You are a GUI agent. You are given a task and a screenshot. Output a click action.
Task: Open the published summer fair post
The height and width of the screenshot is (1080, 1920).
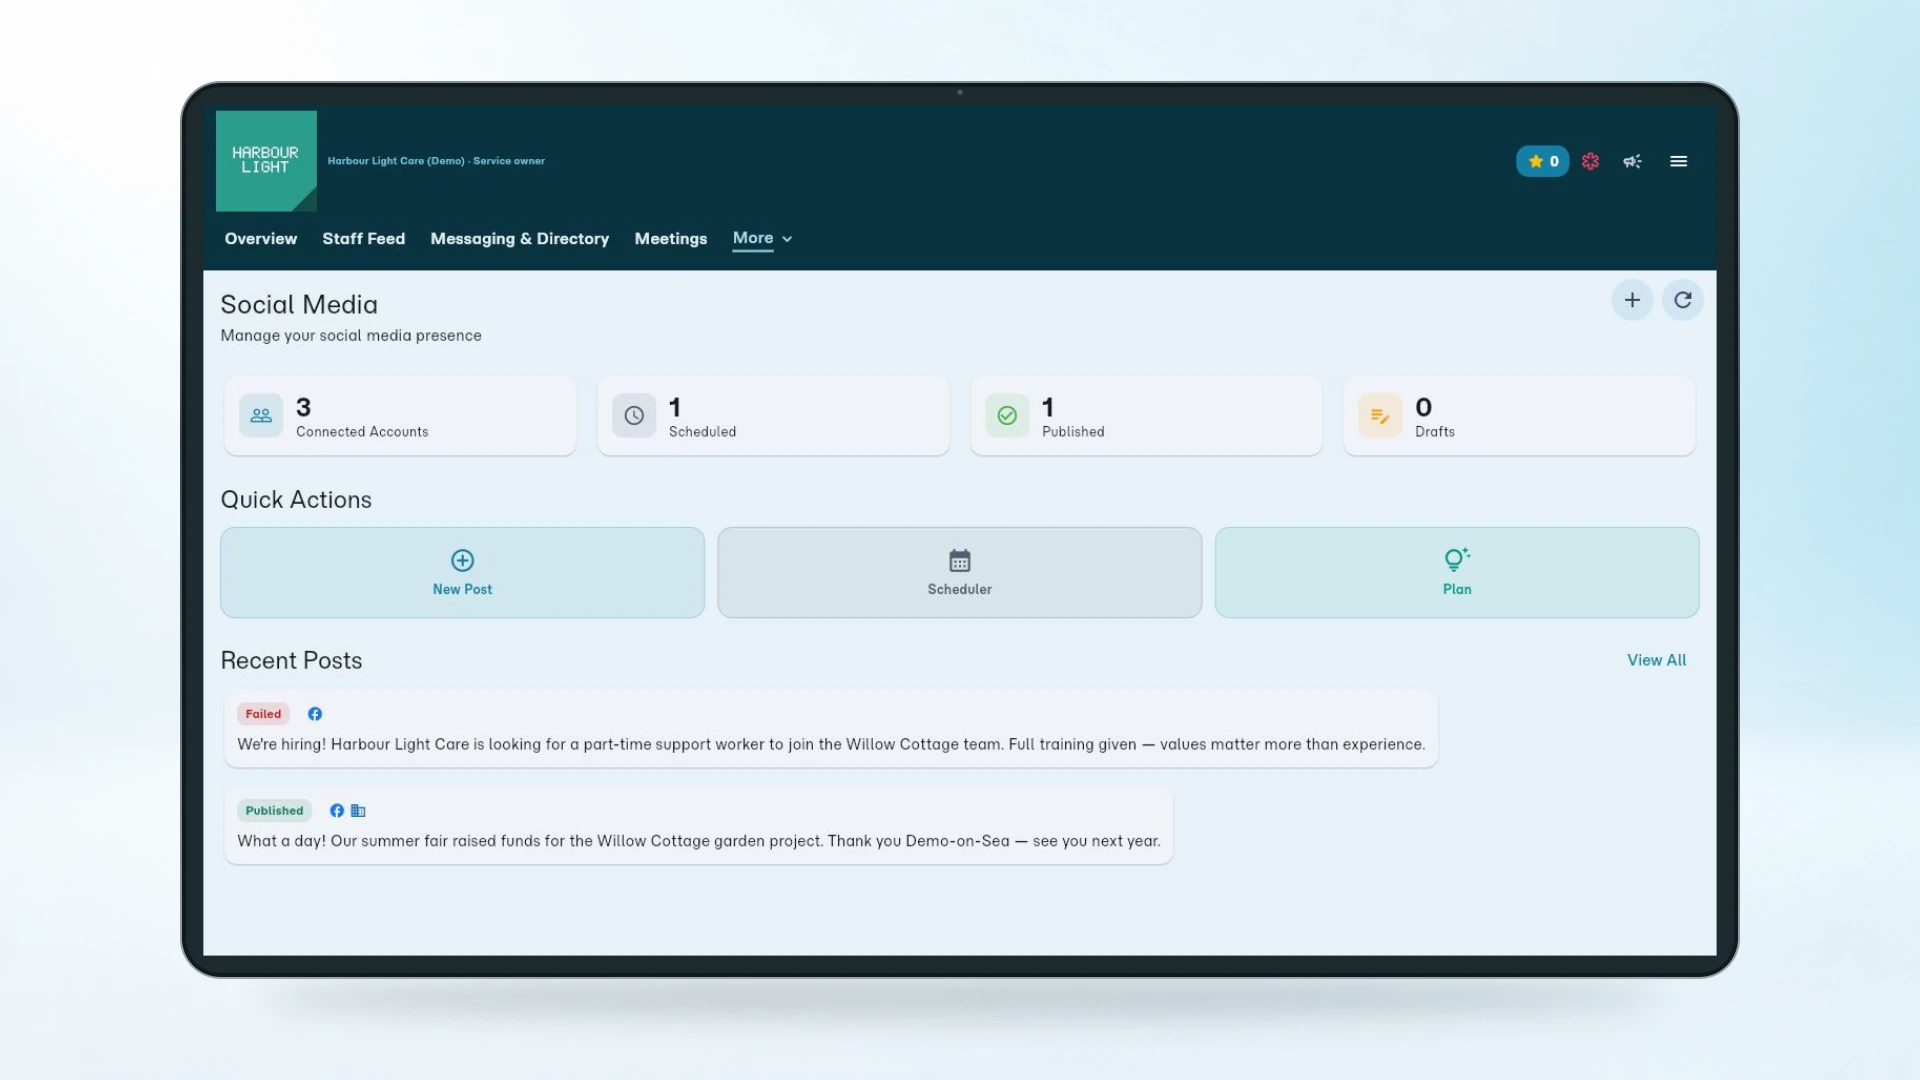699,826
